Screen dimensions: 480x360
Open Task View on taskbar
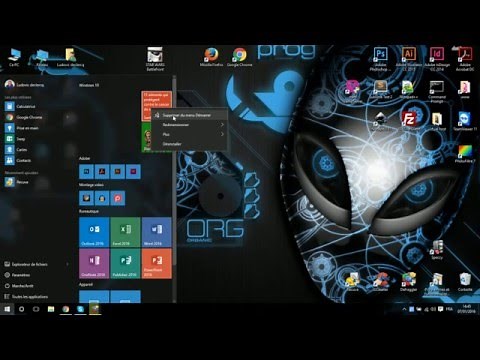tap(36, 309)
